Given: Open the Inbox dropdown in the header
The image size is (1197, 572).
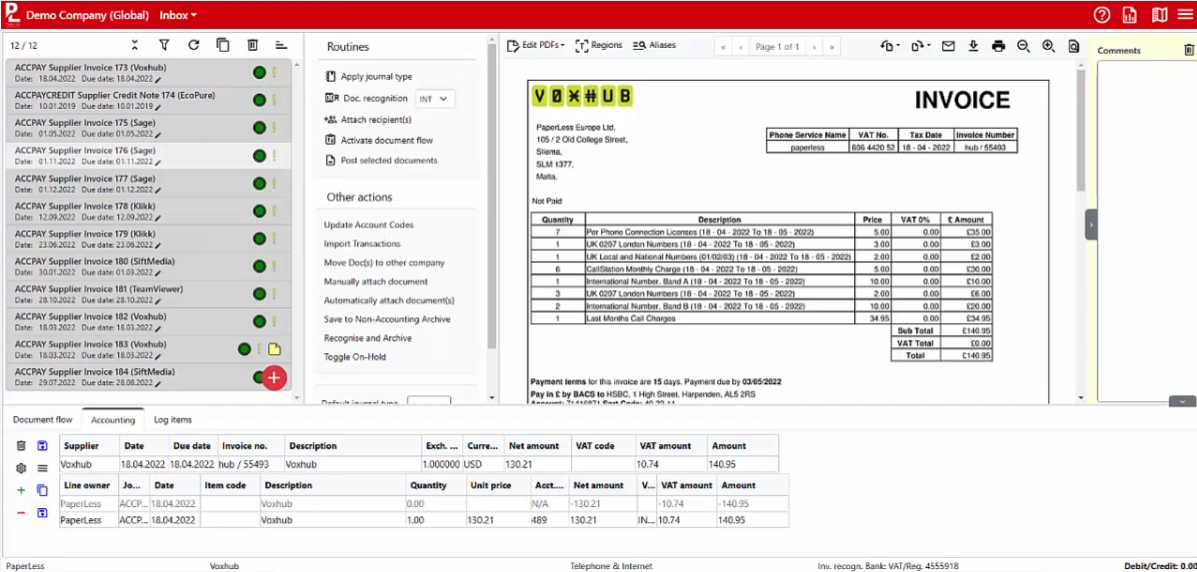Looking at the screenshot, I should 178,15.
